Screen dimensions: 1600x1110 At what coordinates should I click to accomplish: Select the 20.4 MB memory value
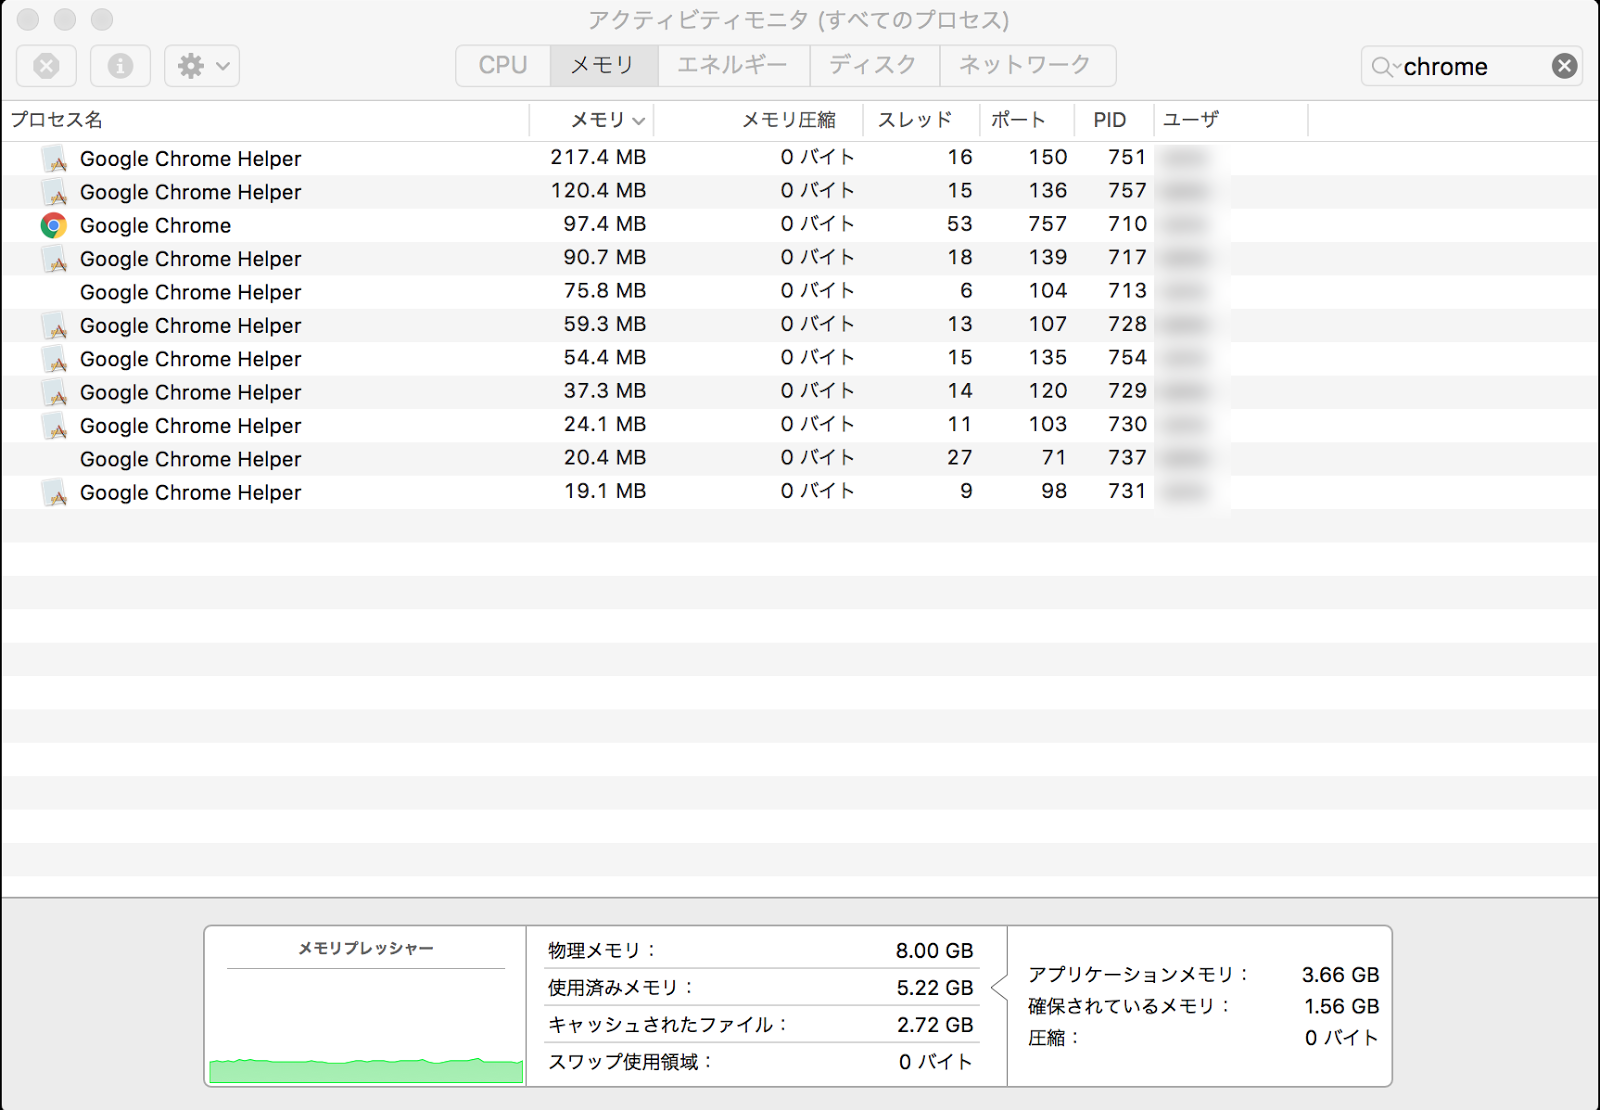point(604,458)
